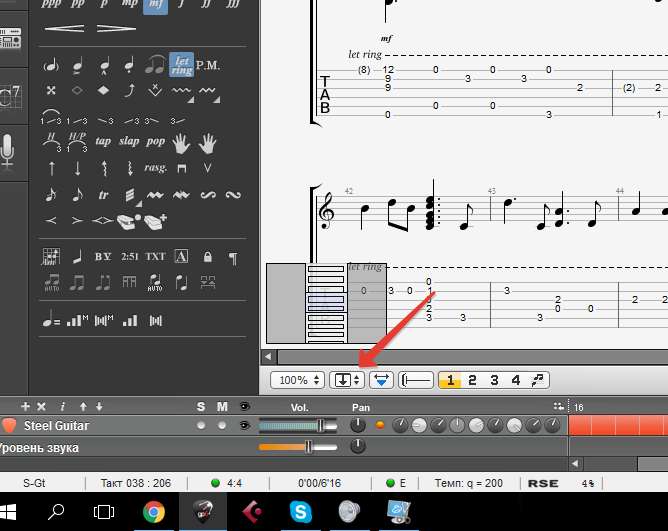Image resolution: width=668 pixels, height=531 pixels.
Task: Apply palm mute (P.M.) effect
Action: pyautogui.click(x=208, y=65)
